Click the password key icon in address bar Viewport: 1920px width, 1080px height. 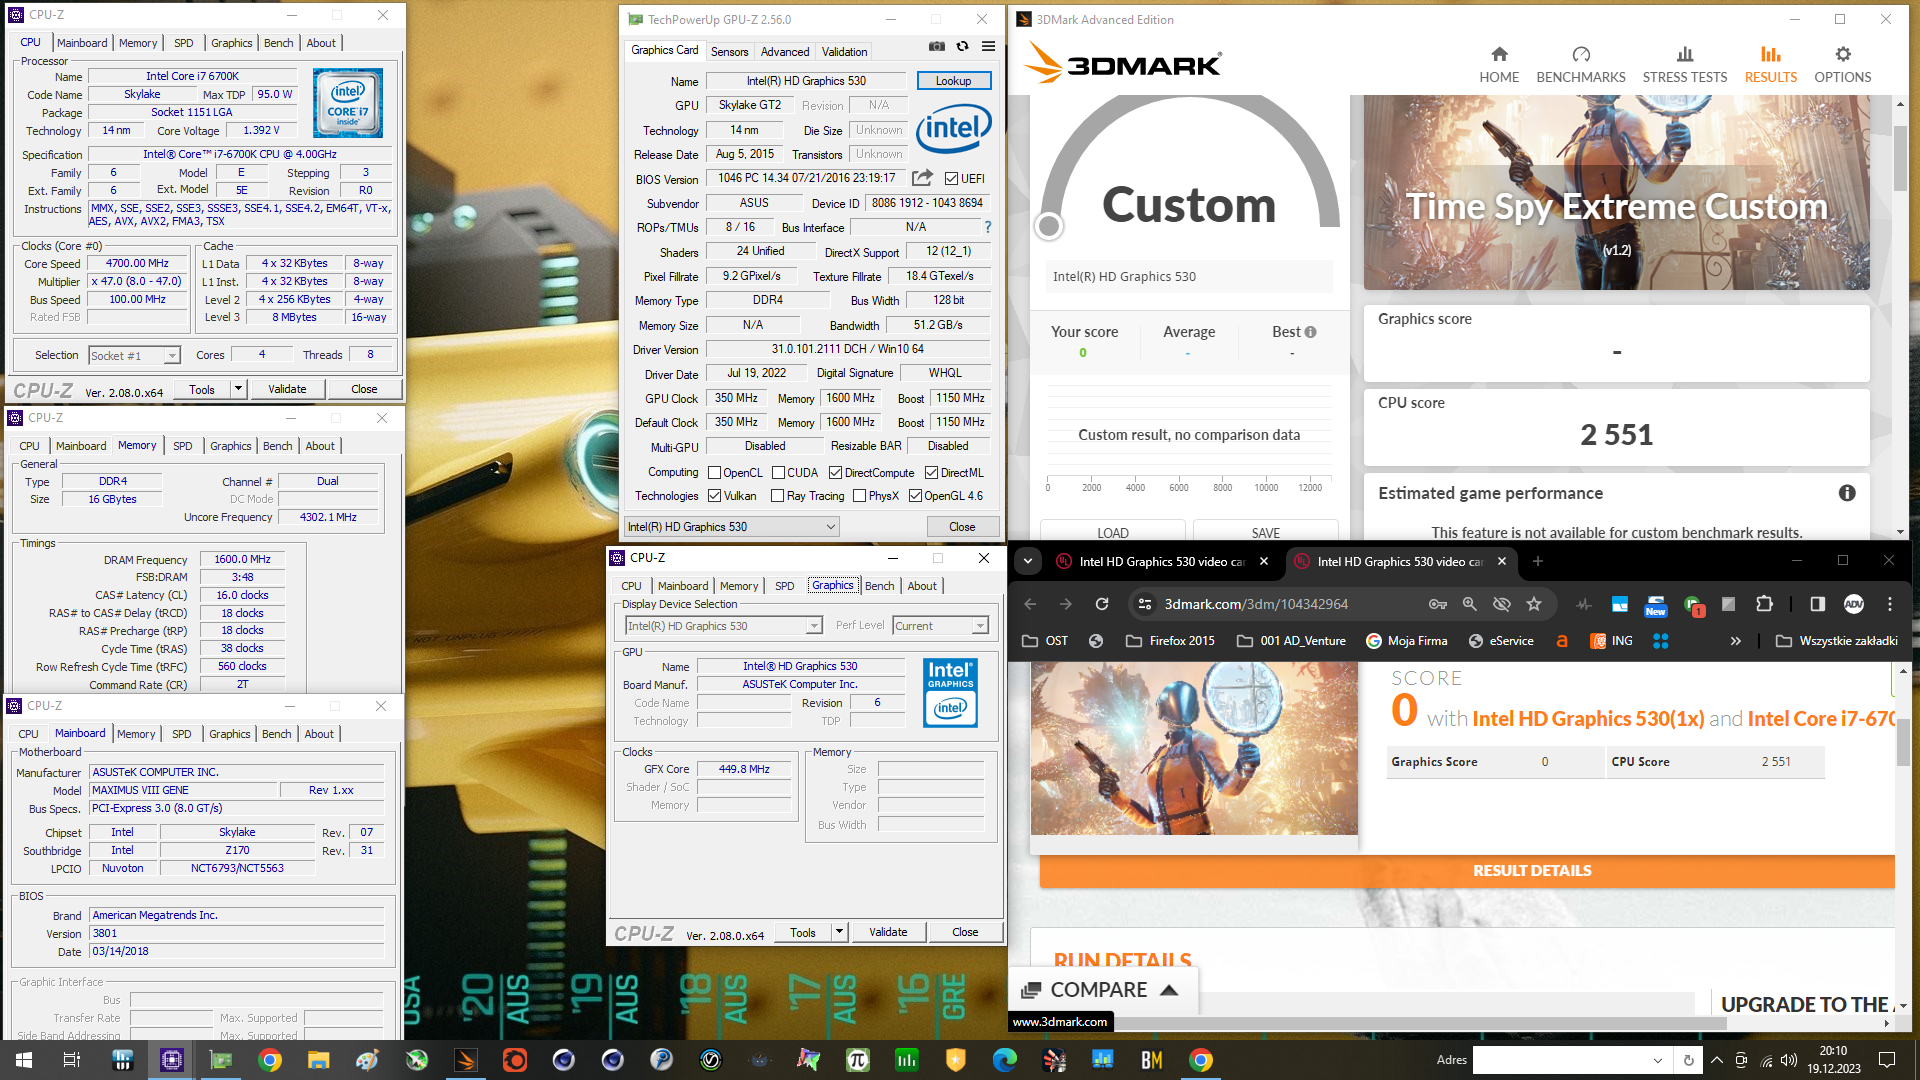coord(1438,604)
